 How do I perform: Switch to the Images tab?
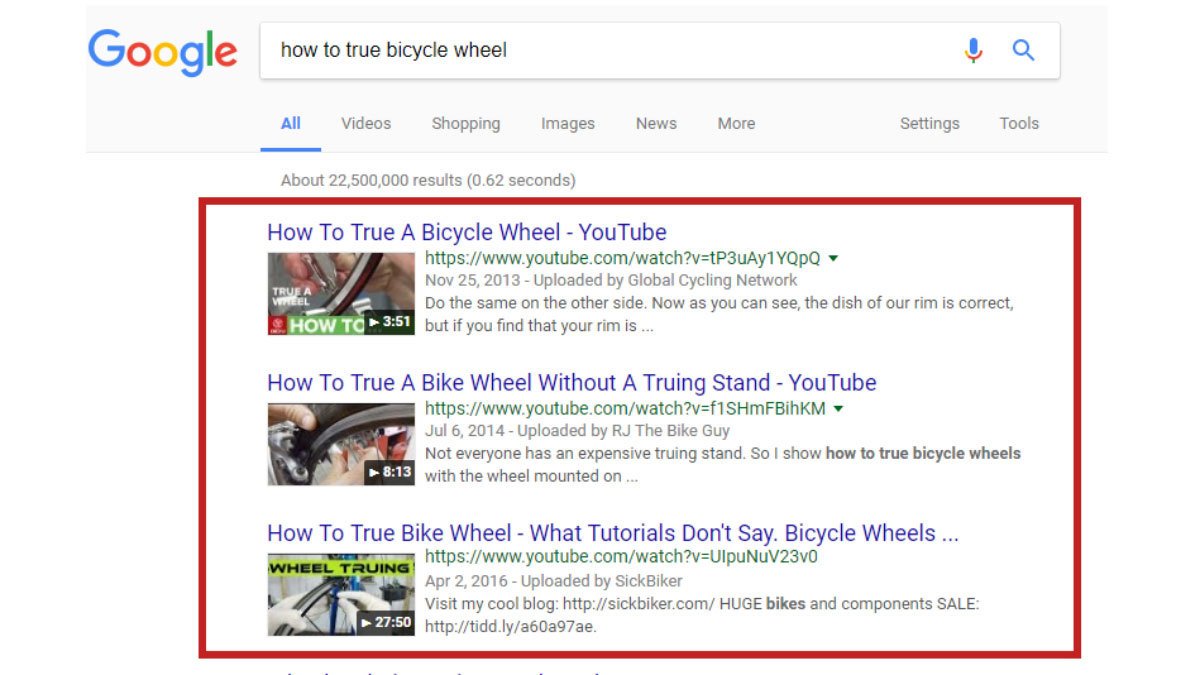567,123
